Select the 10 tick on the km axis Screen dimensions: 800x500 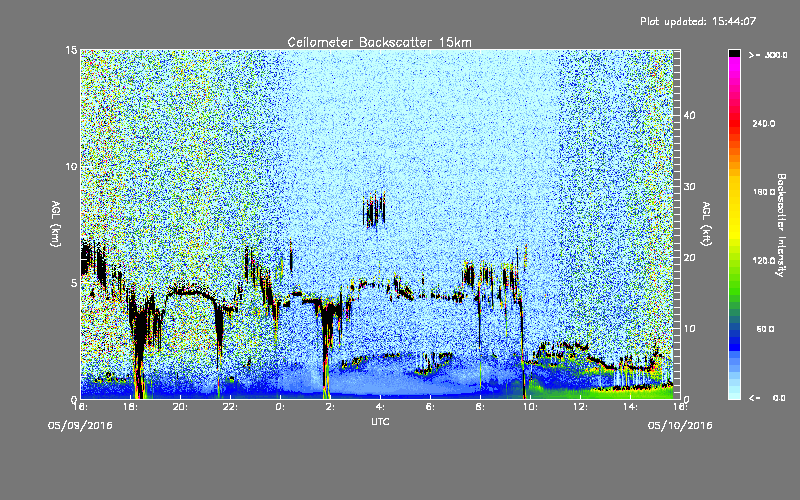coord(71,166)
